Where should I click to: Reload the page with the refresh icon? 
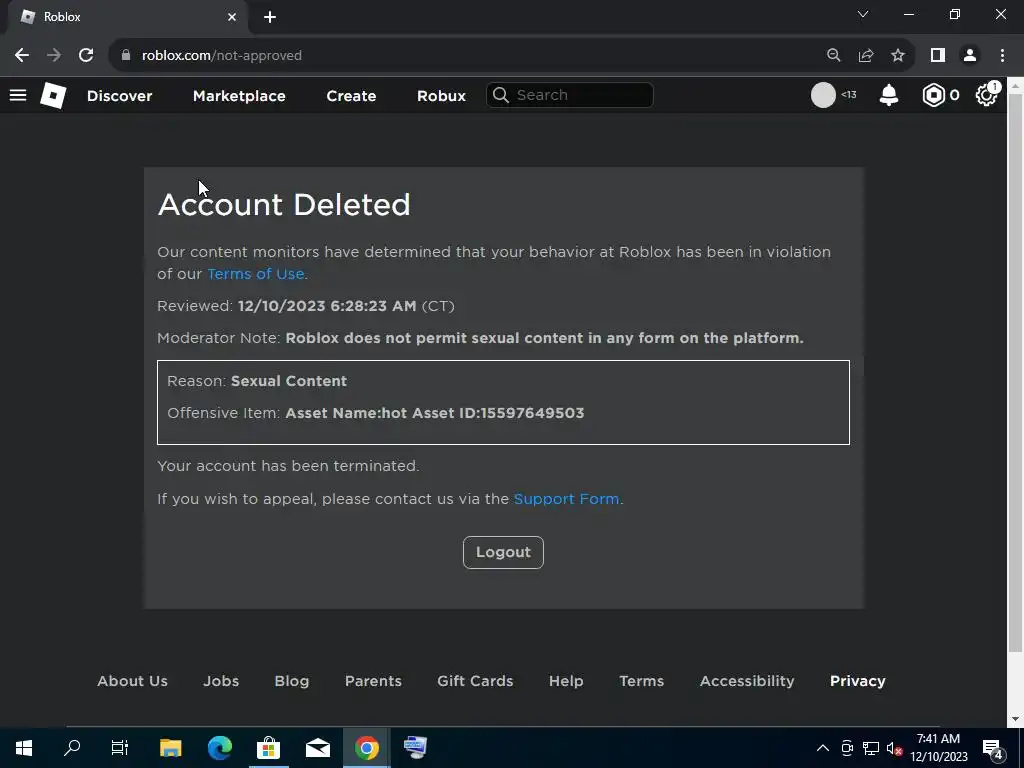[86, 56]
